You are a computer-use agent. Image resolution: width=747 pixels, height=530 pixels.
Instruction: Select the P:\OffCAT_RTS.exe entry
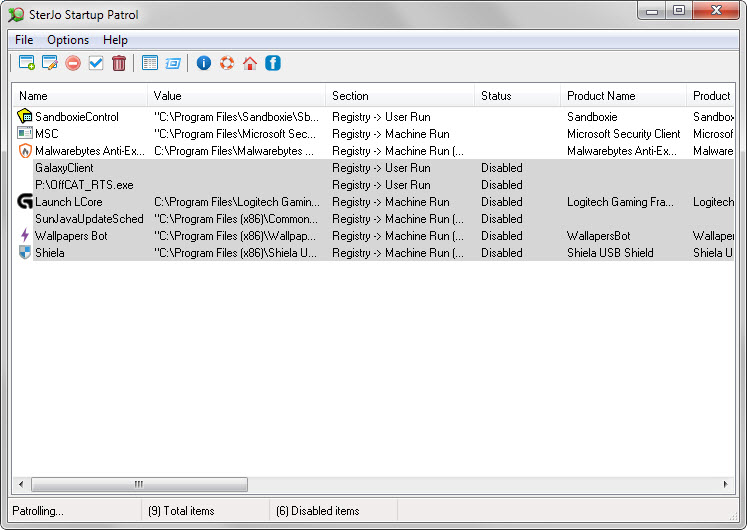84,185
